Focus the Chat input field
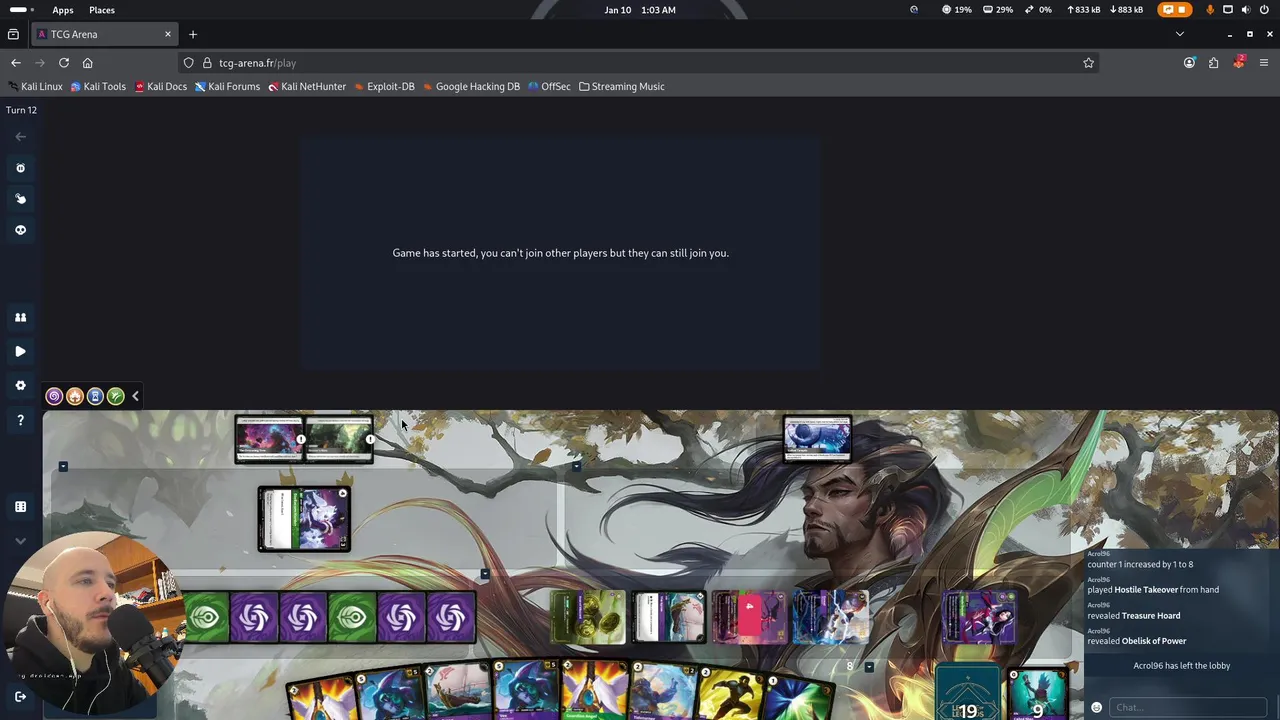The height and width of the screenshot is (720, 1280). pyautogui.click(x=1188, y=707)
